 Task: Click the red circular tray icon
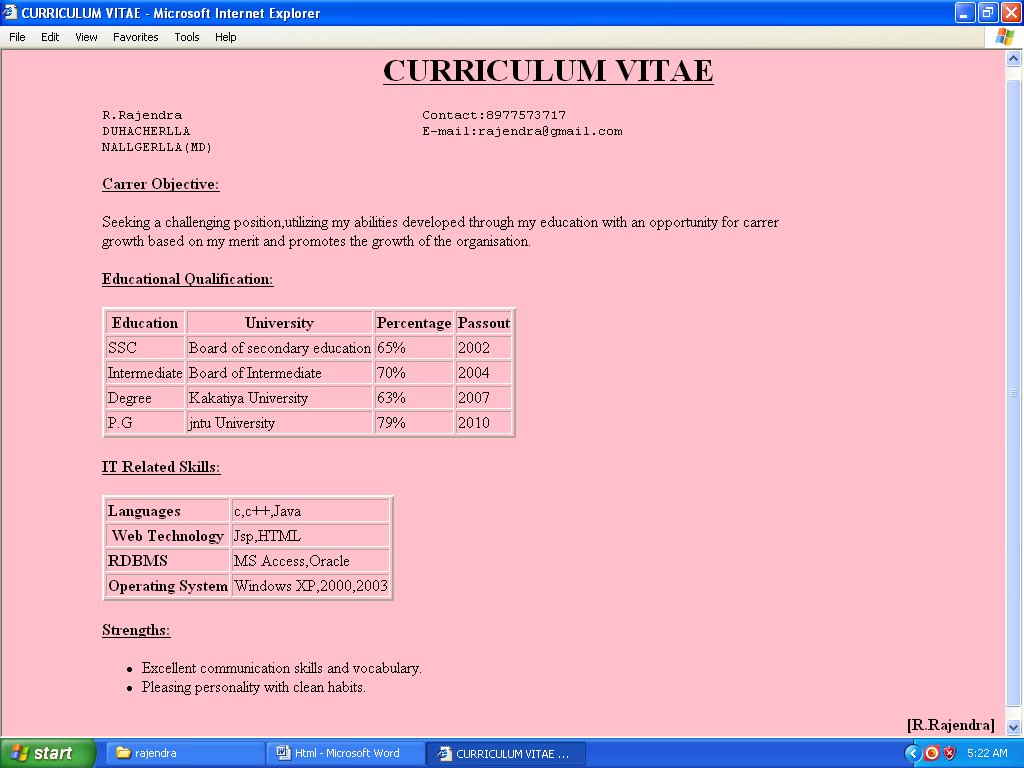coord(932,753)
